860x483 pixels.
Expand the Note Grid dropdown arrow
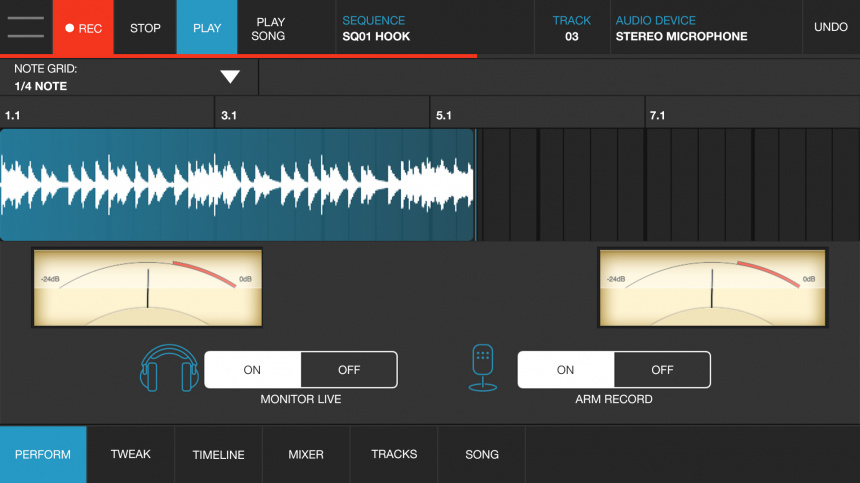(x=230, y=78)
